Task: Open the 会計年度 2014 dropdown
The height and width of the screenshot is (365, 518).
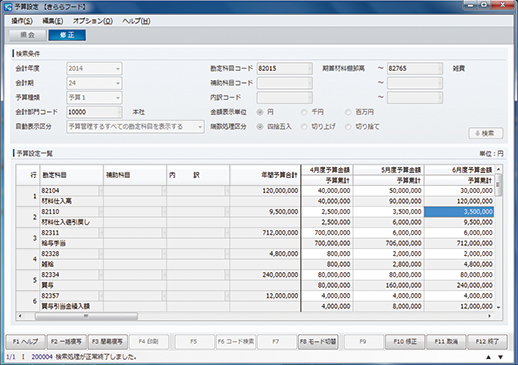Action: 94,69
